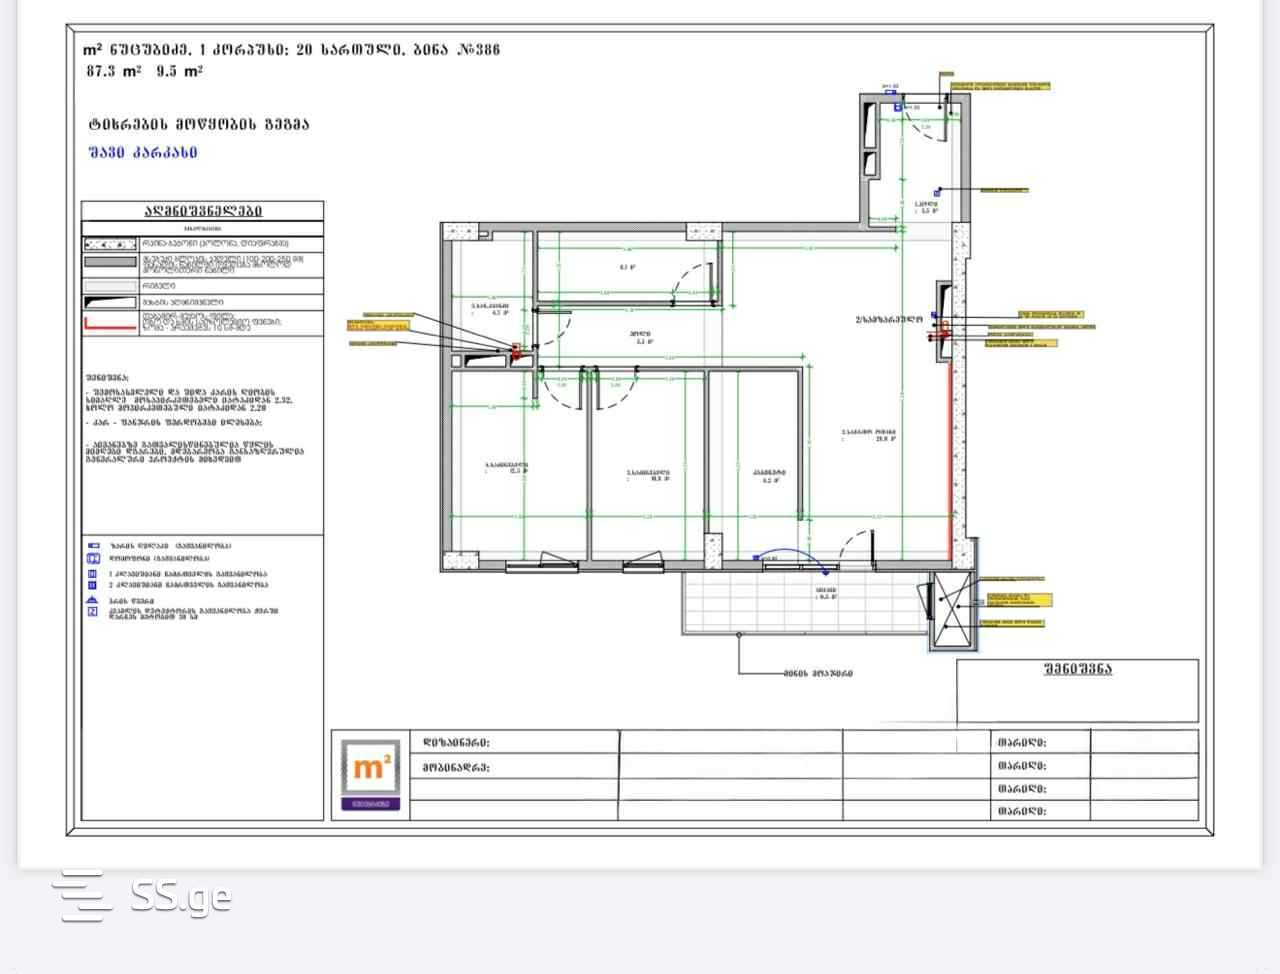The height and width of the screenshot is (974, 1280).
Task: Click the underlined heading of lower-right notes box
Action: (x=1077, y=669)
